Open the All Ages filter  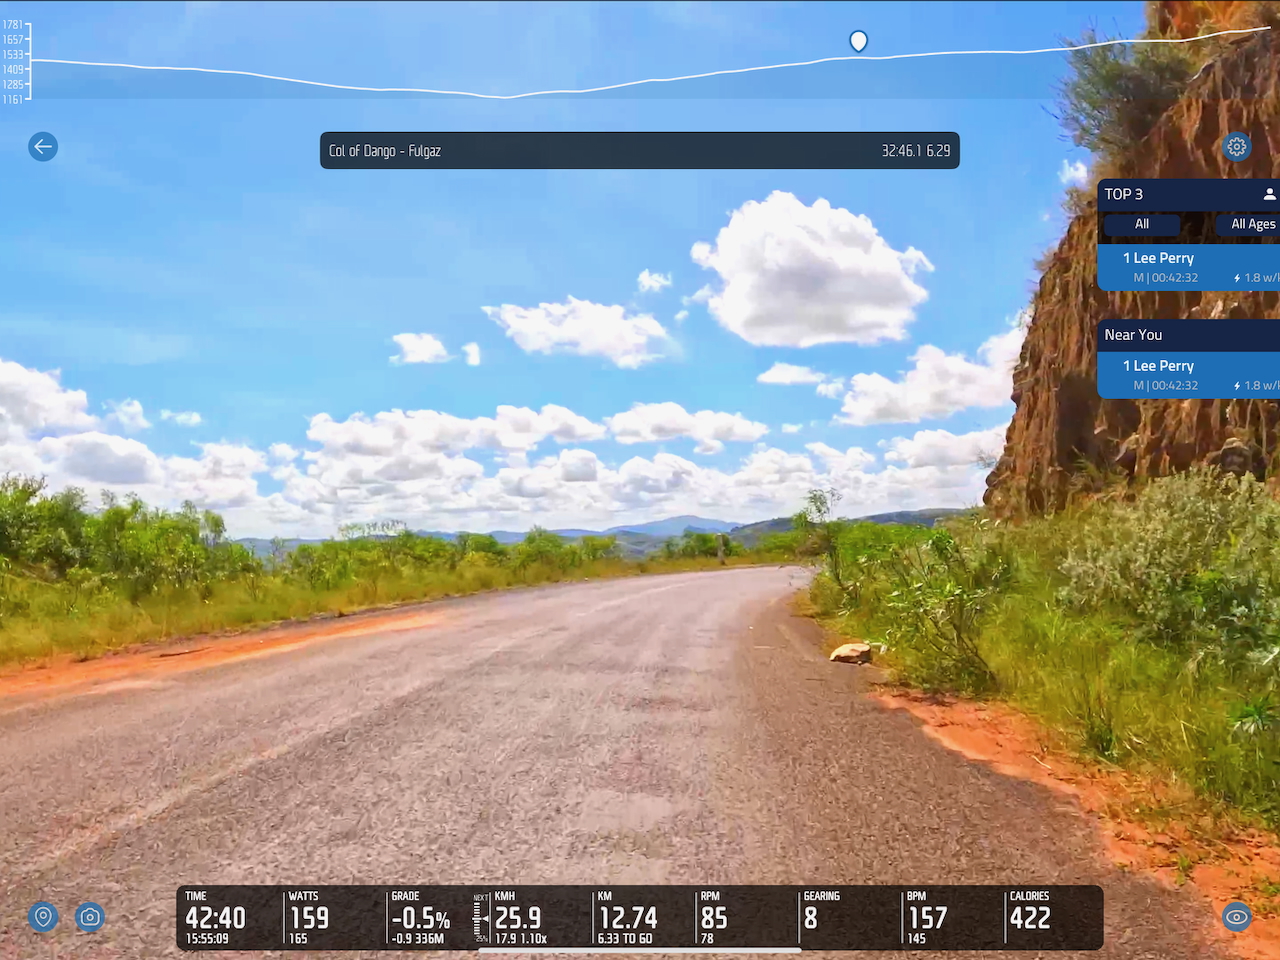click(x=1252, y=224)
